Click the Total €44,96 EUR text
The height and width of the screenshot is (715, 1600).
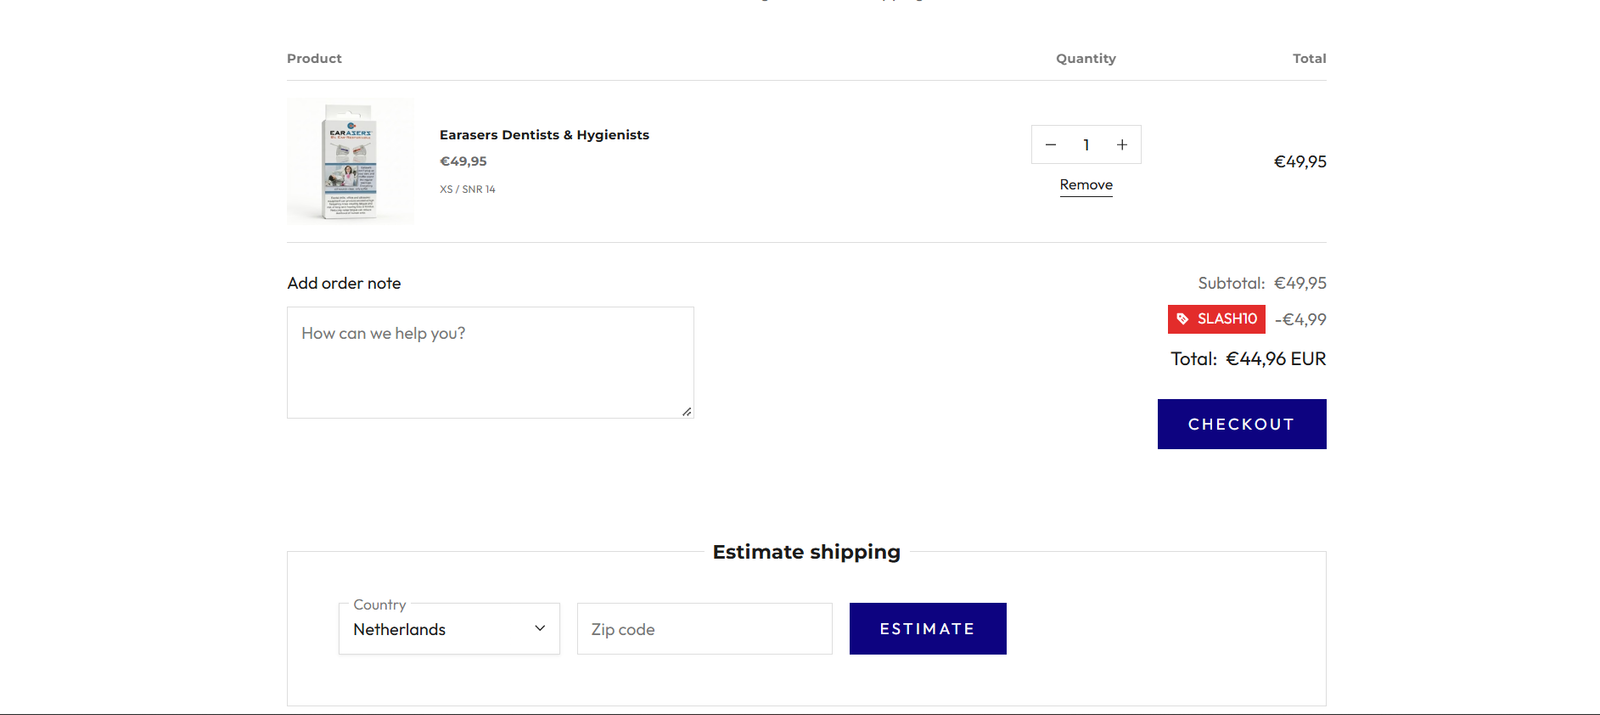coord(1248,359)
